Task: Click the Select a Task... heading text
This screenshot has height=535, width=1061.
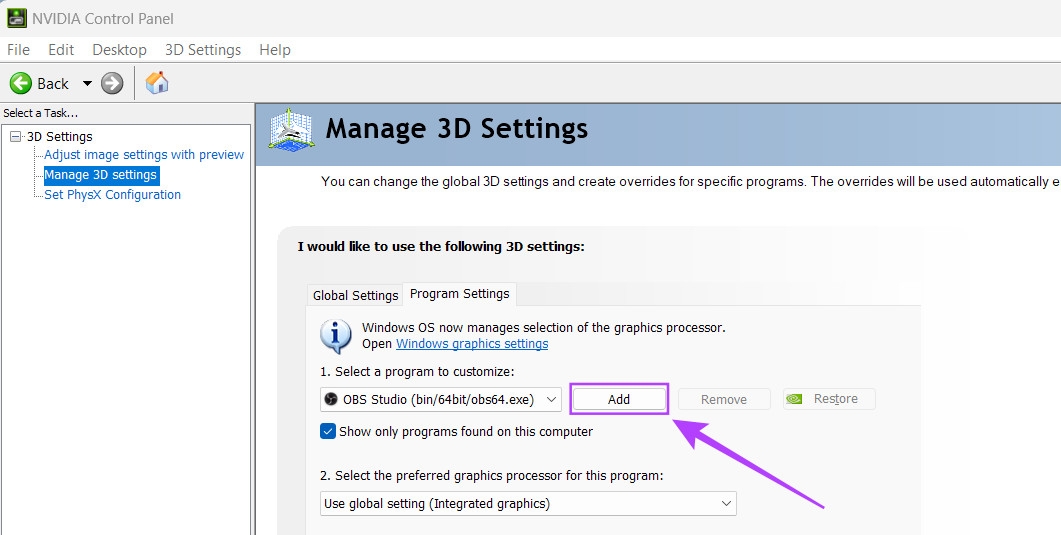Action: (41, 113)
